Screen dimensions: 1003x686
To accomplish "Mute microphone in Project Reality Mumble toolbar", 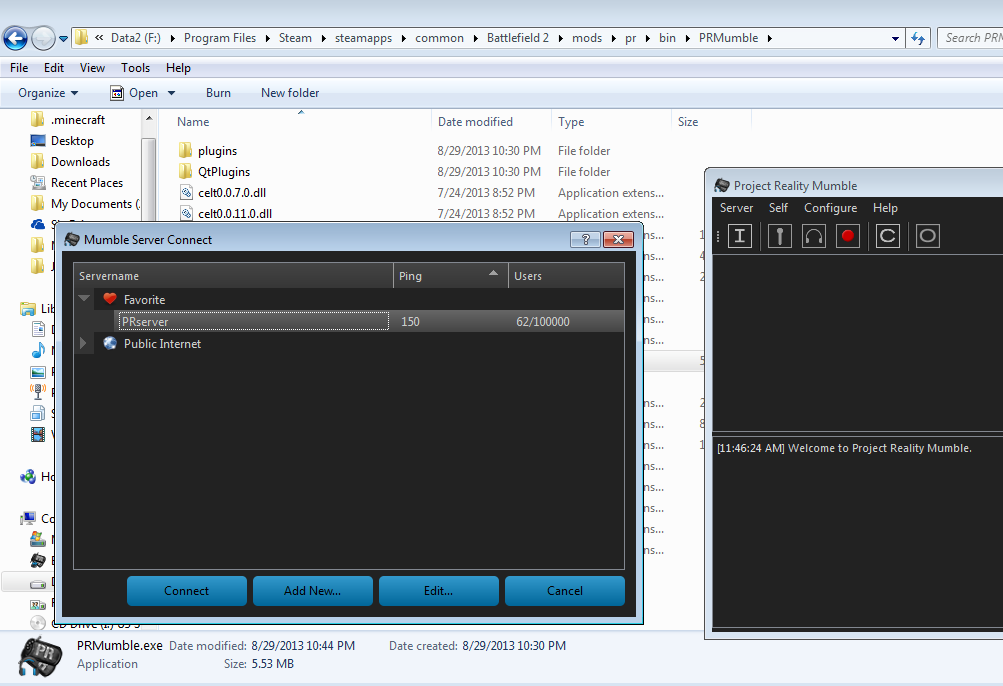I will click(x=779, y=236).
